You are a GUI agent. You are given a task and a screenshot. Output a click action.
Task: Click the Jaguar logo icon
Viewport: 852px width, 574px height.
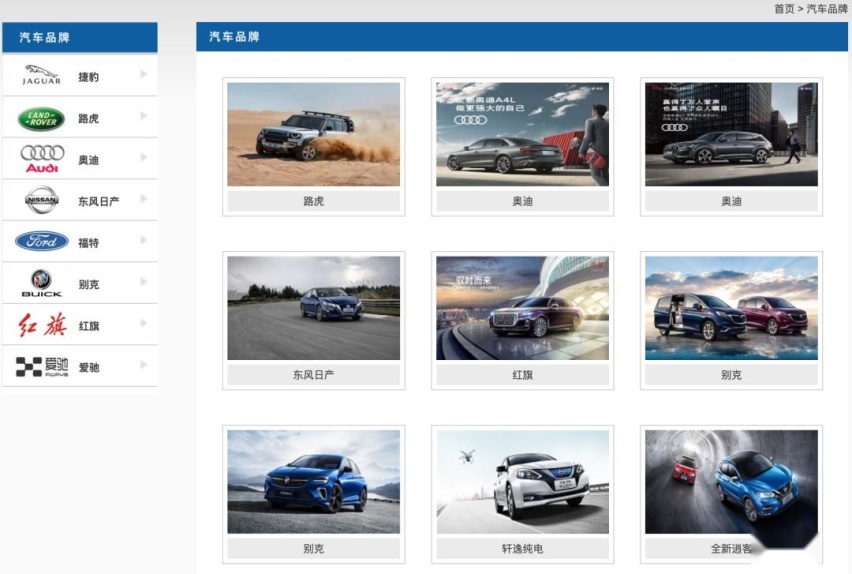(41, 75)
